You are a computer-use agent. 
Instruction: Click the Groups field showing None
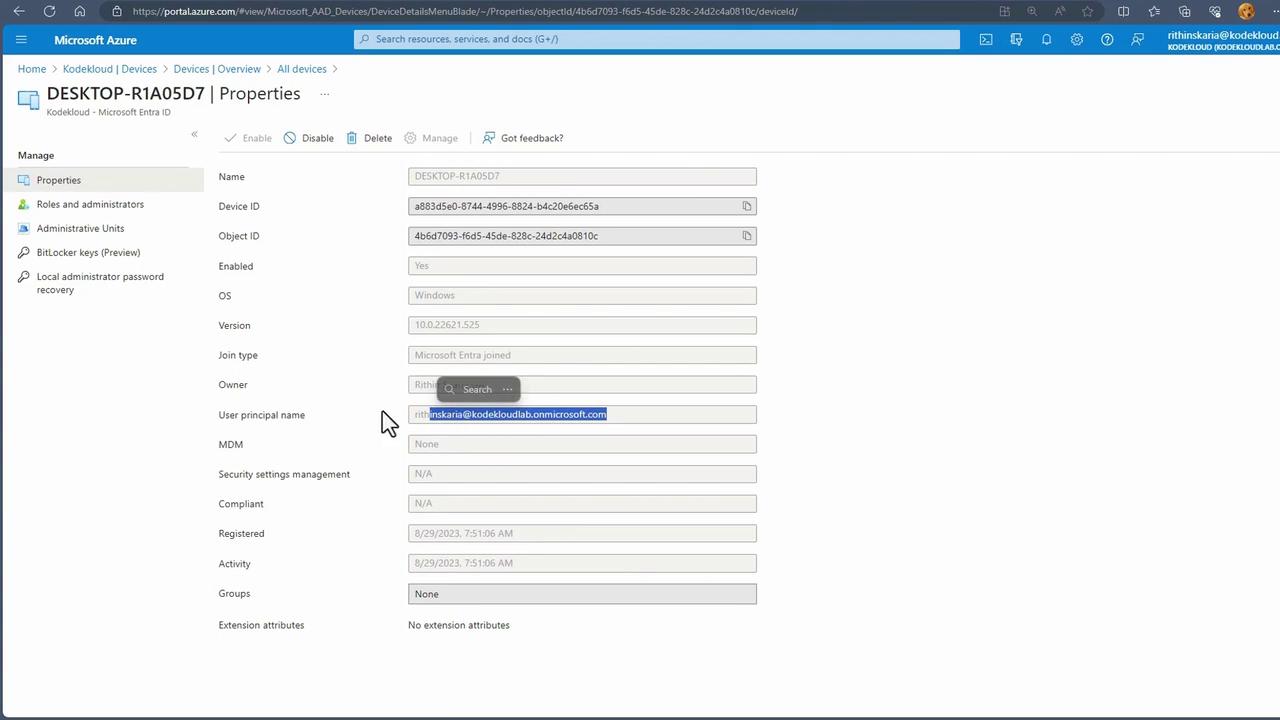(582, 594)
